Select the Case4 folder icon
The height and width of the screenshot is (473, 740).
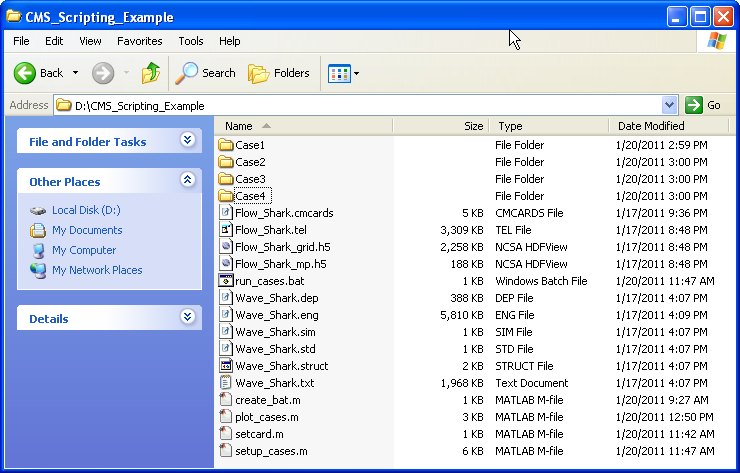click(x=226, y=195)
